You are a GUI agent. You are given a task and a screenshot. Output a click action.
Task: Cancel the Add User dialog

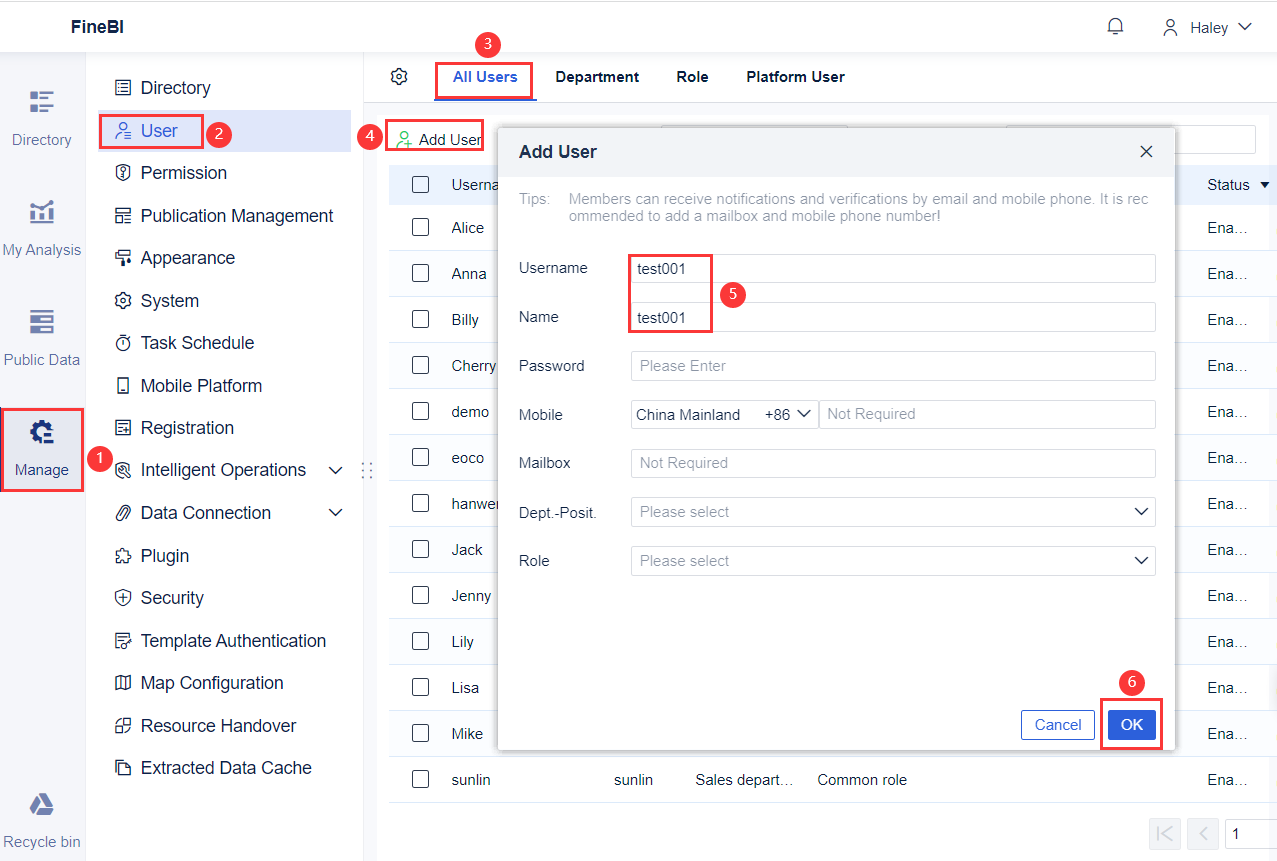click(1057, 724)
